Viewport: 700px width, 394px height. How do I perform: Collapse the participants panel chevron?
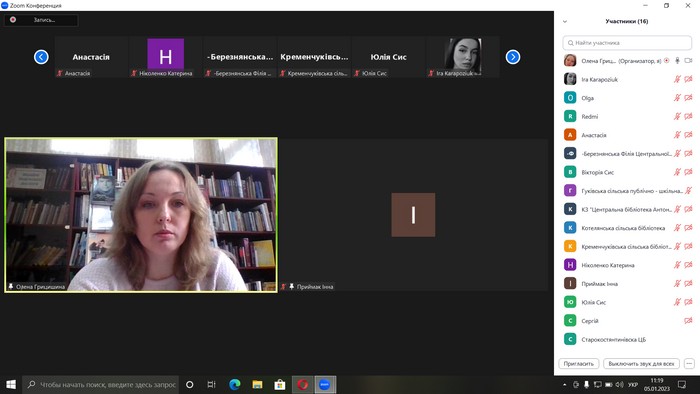(x=565, y=21)
